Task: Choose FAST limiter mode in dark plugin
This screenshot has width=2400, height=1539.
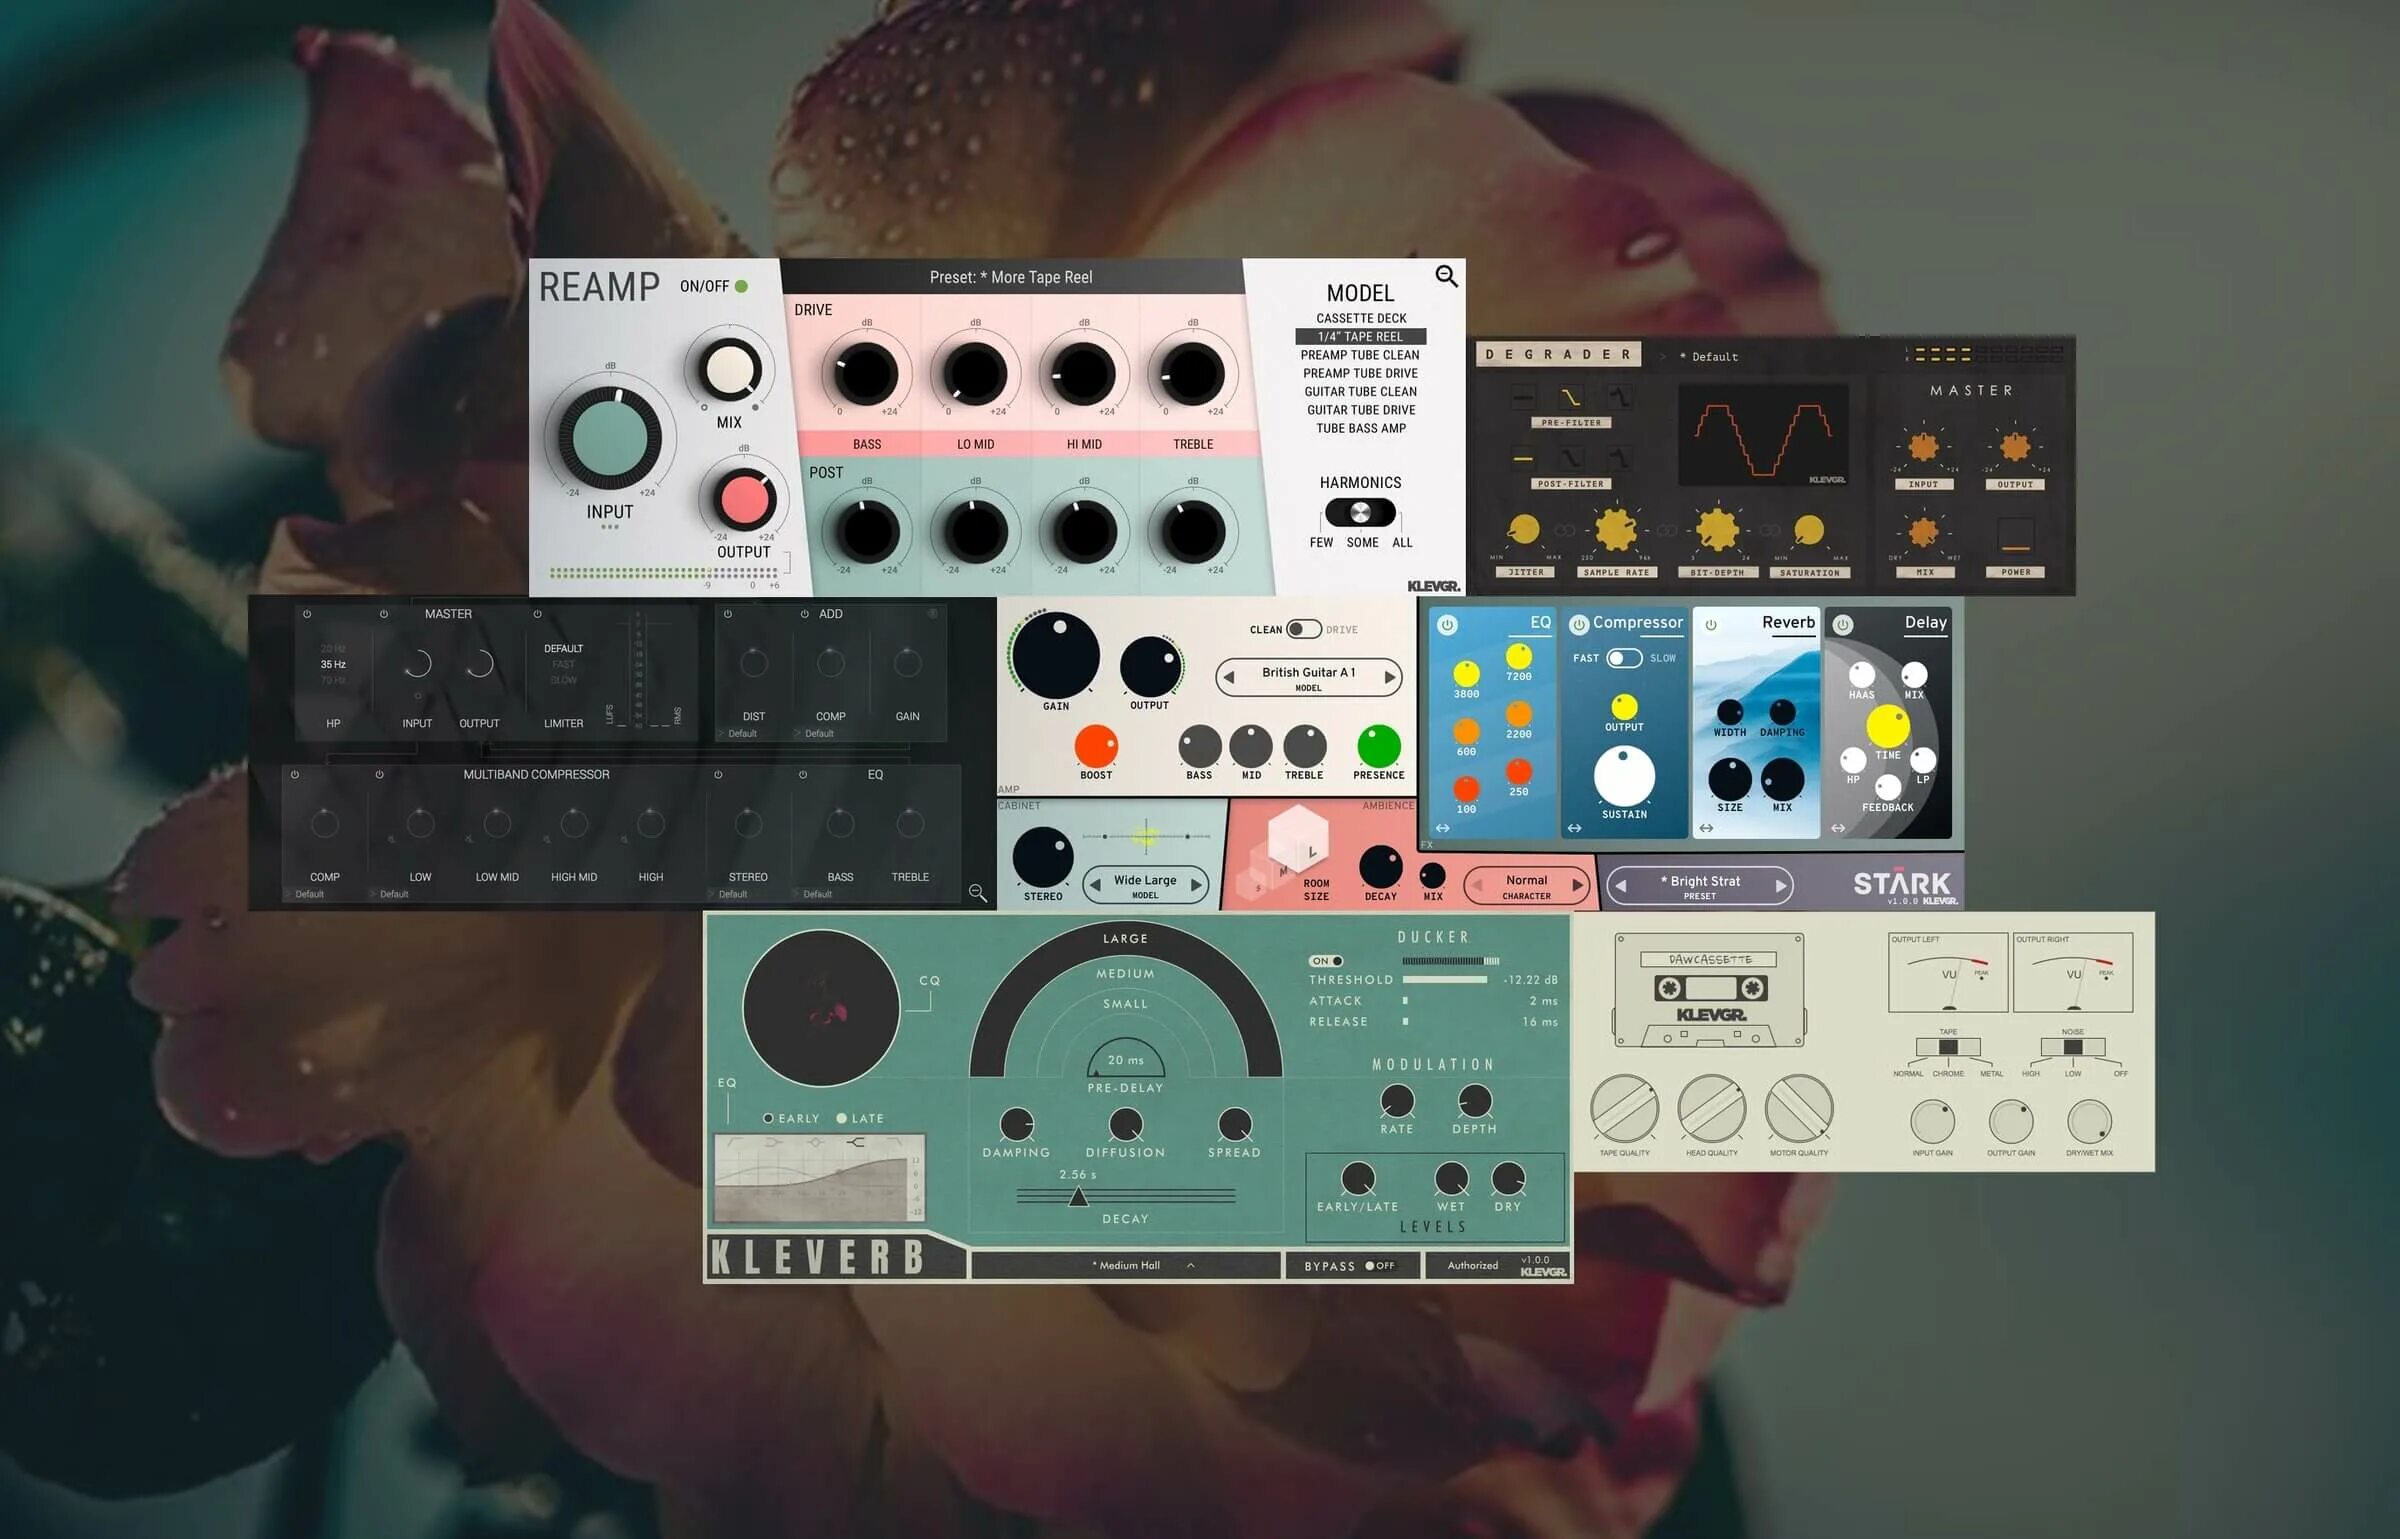Action: (563, 664)
